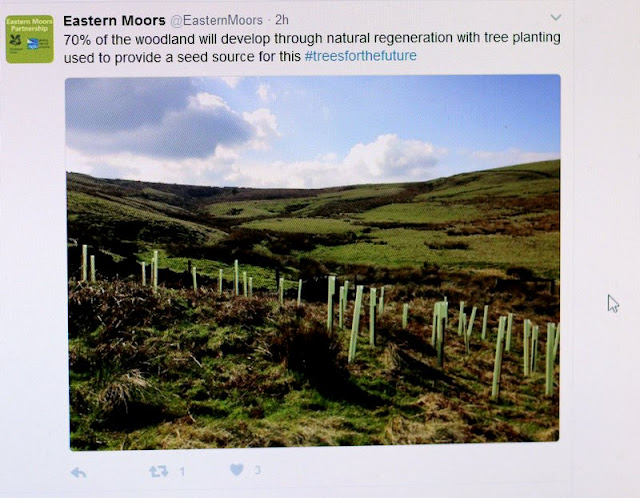Open the moorland tree-planting photo
Viewport: 640px width, 498px height.
pos(313,262)
